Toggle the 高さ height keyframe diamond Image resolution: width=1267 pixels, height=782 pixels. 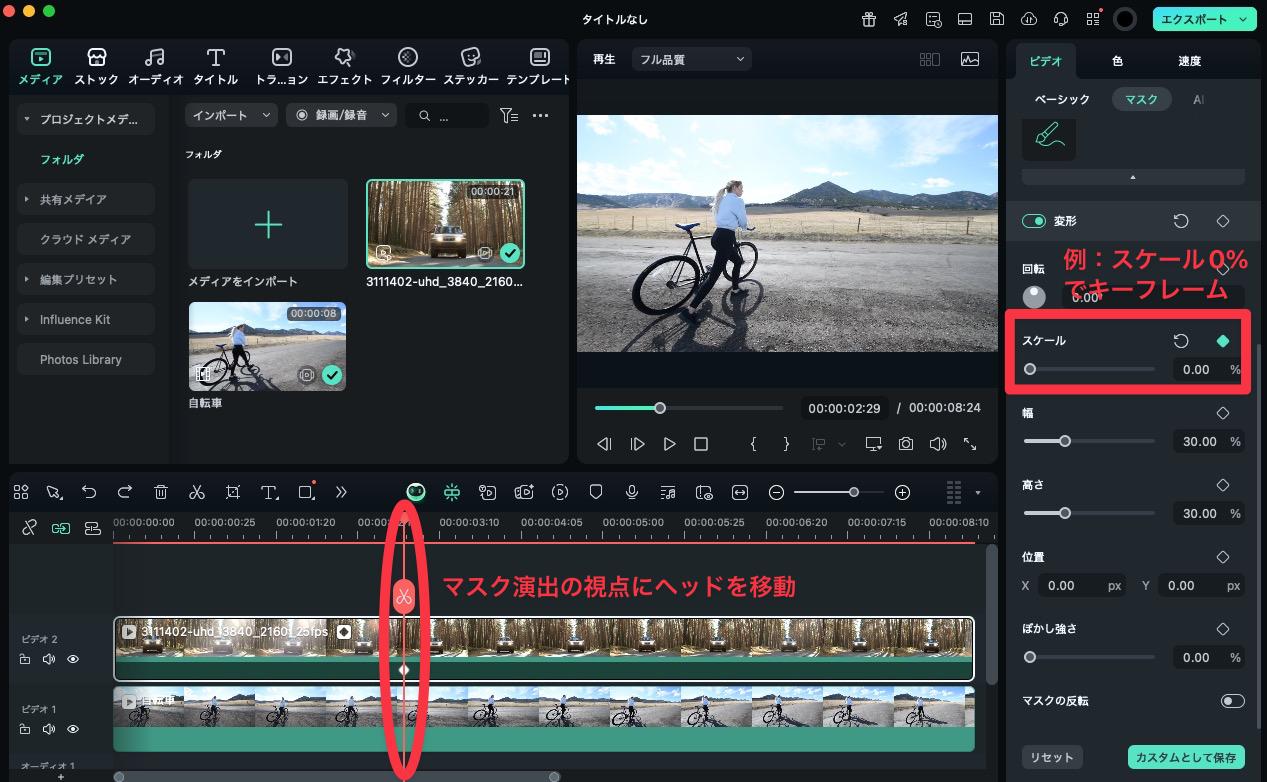1222,485
